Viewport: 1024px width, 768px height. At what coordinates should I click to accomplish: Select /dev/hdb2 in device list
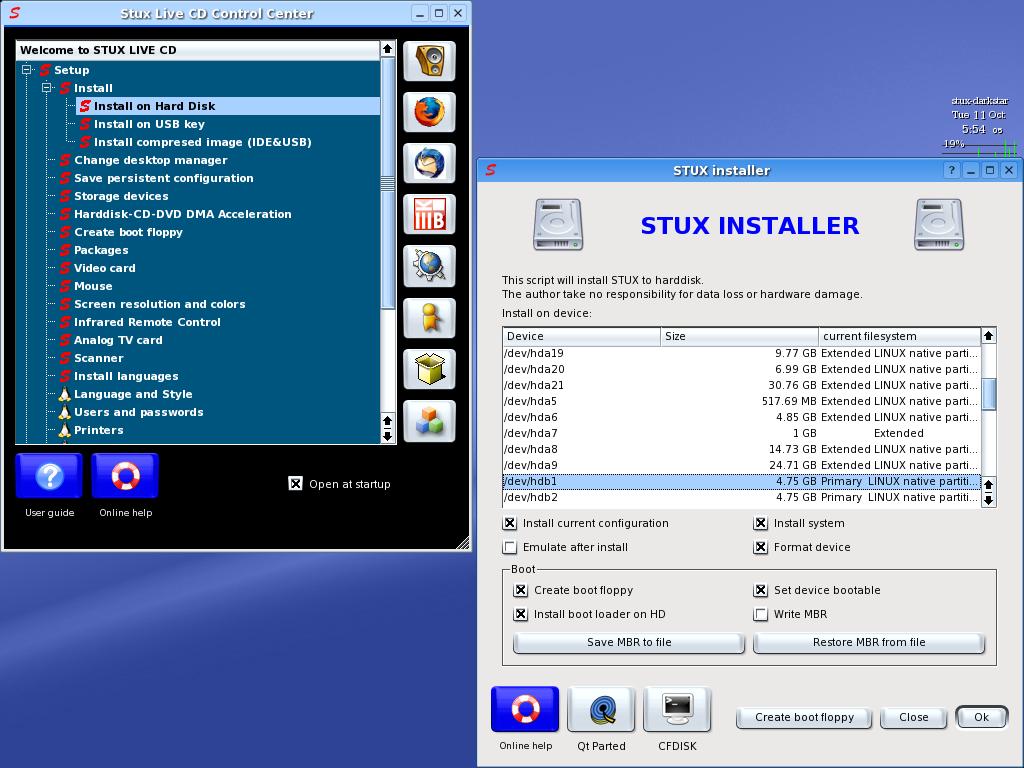tap(742, 497)
